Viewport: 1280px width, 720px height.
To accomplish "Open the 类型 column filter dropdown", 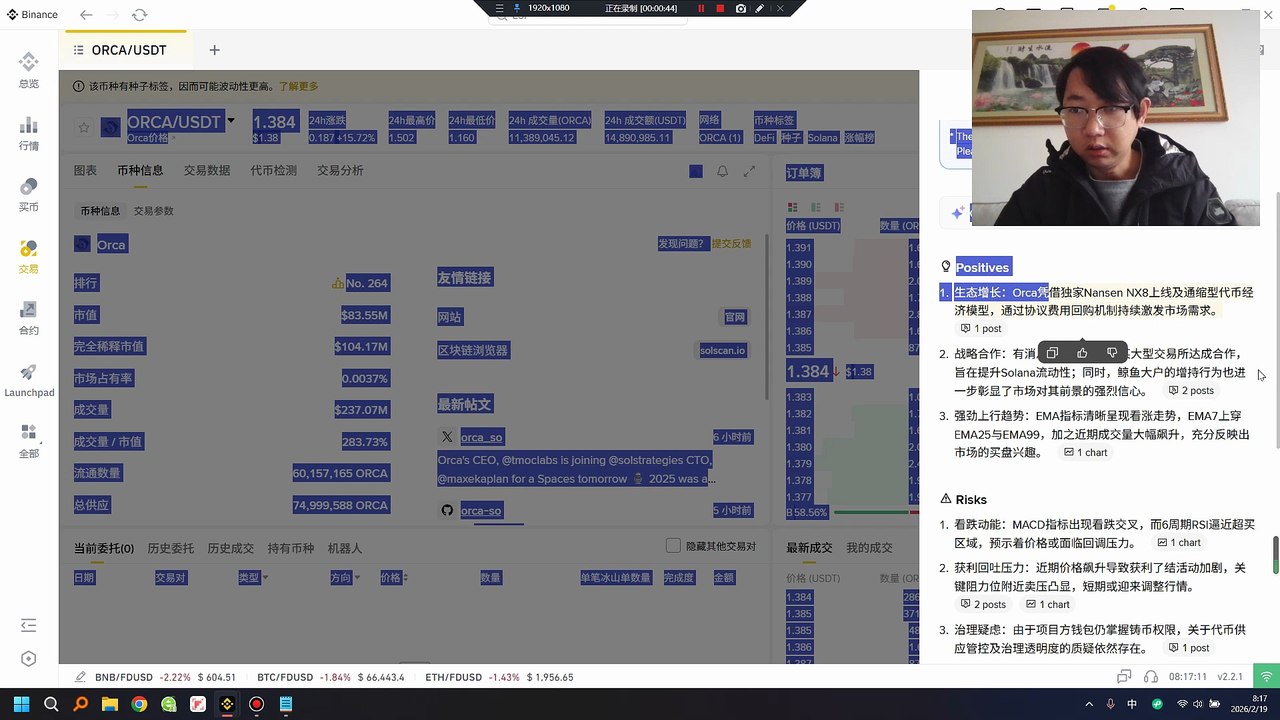I will (x=266, y=578).
